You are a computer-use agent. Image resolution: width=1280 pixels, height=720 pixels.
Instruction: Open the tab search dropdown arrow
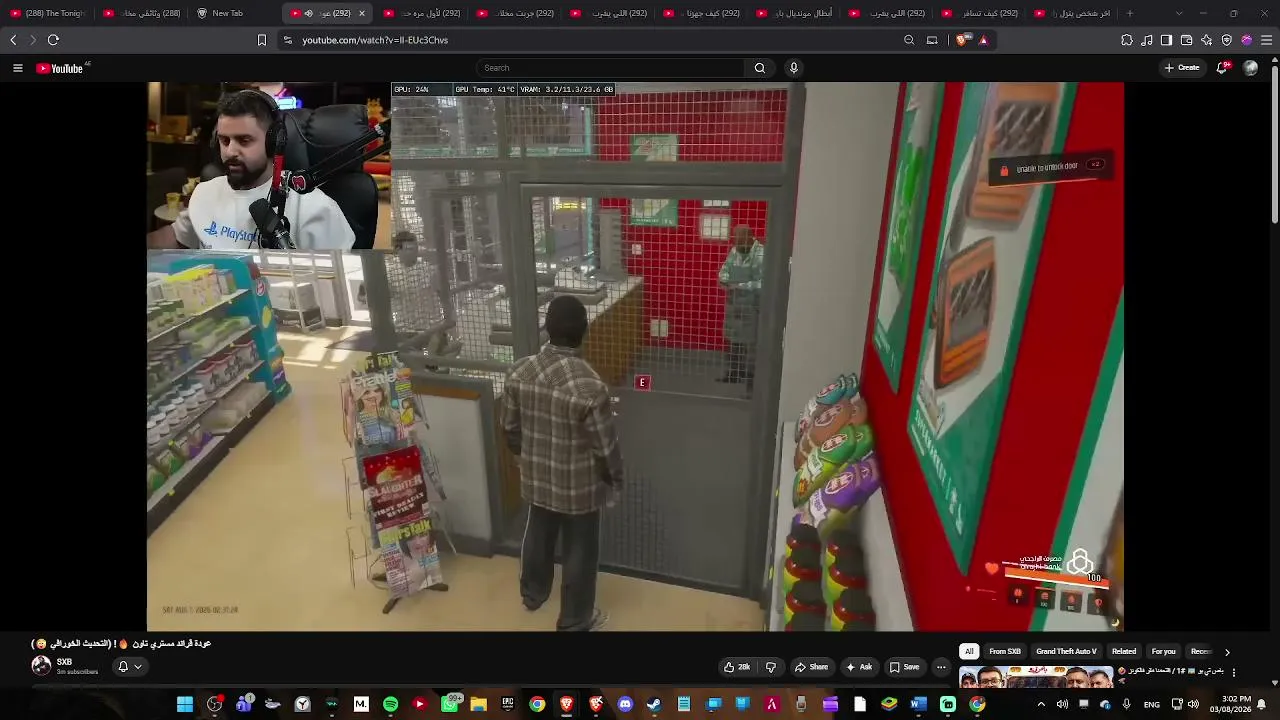[x=1179, y=13]
